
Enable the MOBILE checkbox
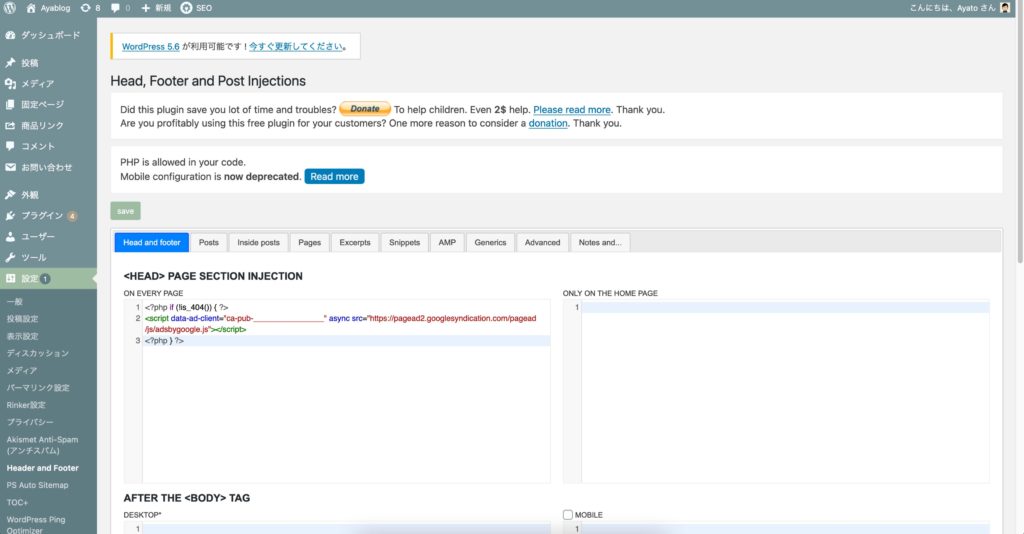point(568,514)
